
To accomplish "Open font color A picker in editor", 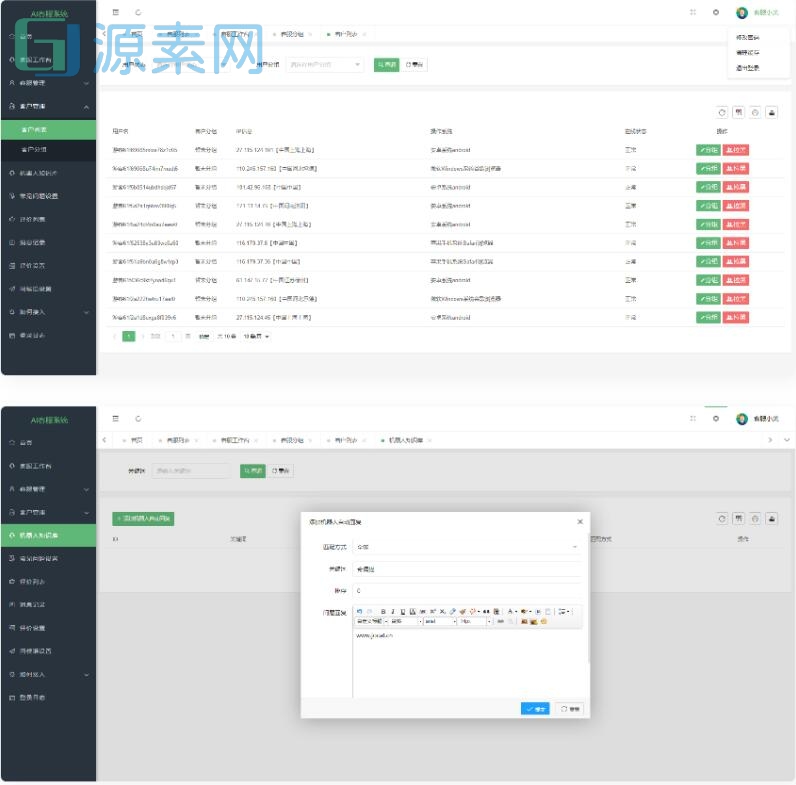I will pyautogui.click(x=512, y=611).
